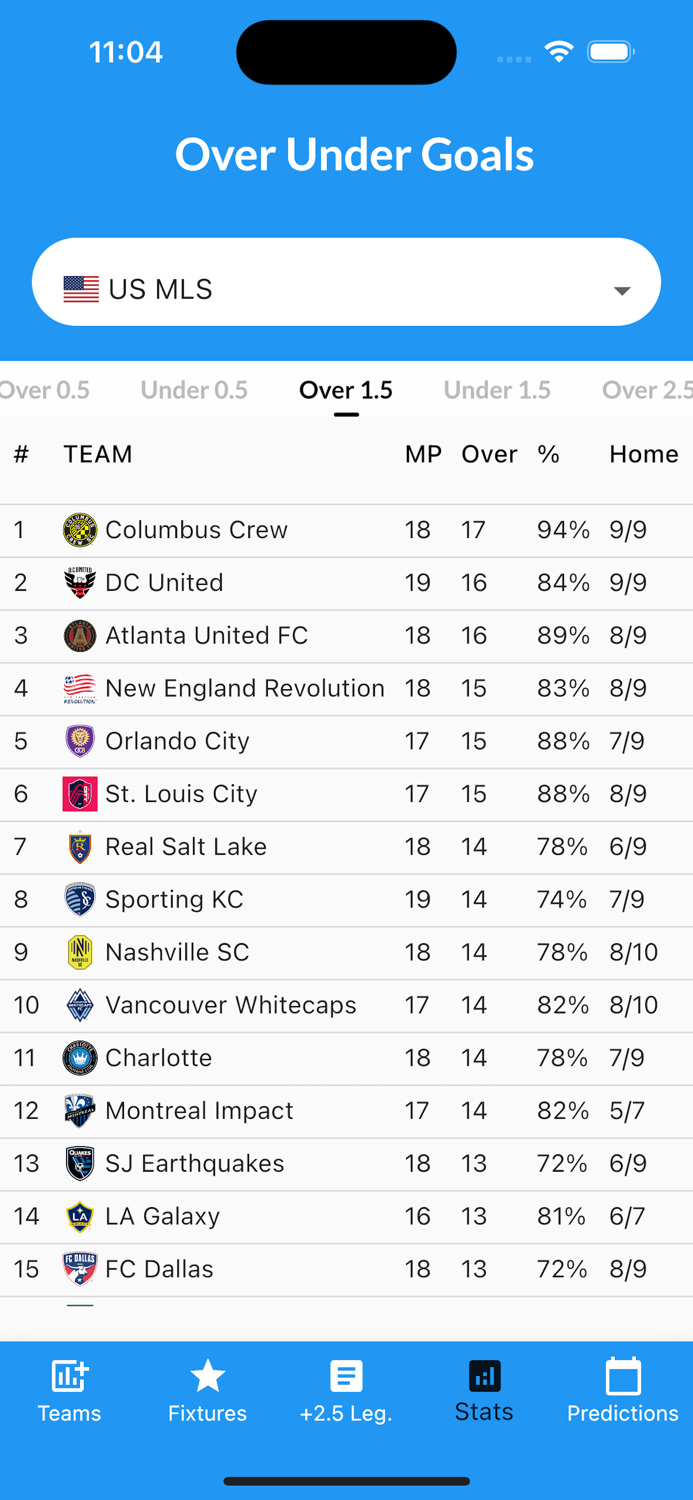693x1500 pixels.
Task: Click the St. Louis City badge
Action: tap(80, 793)
